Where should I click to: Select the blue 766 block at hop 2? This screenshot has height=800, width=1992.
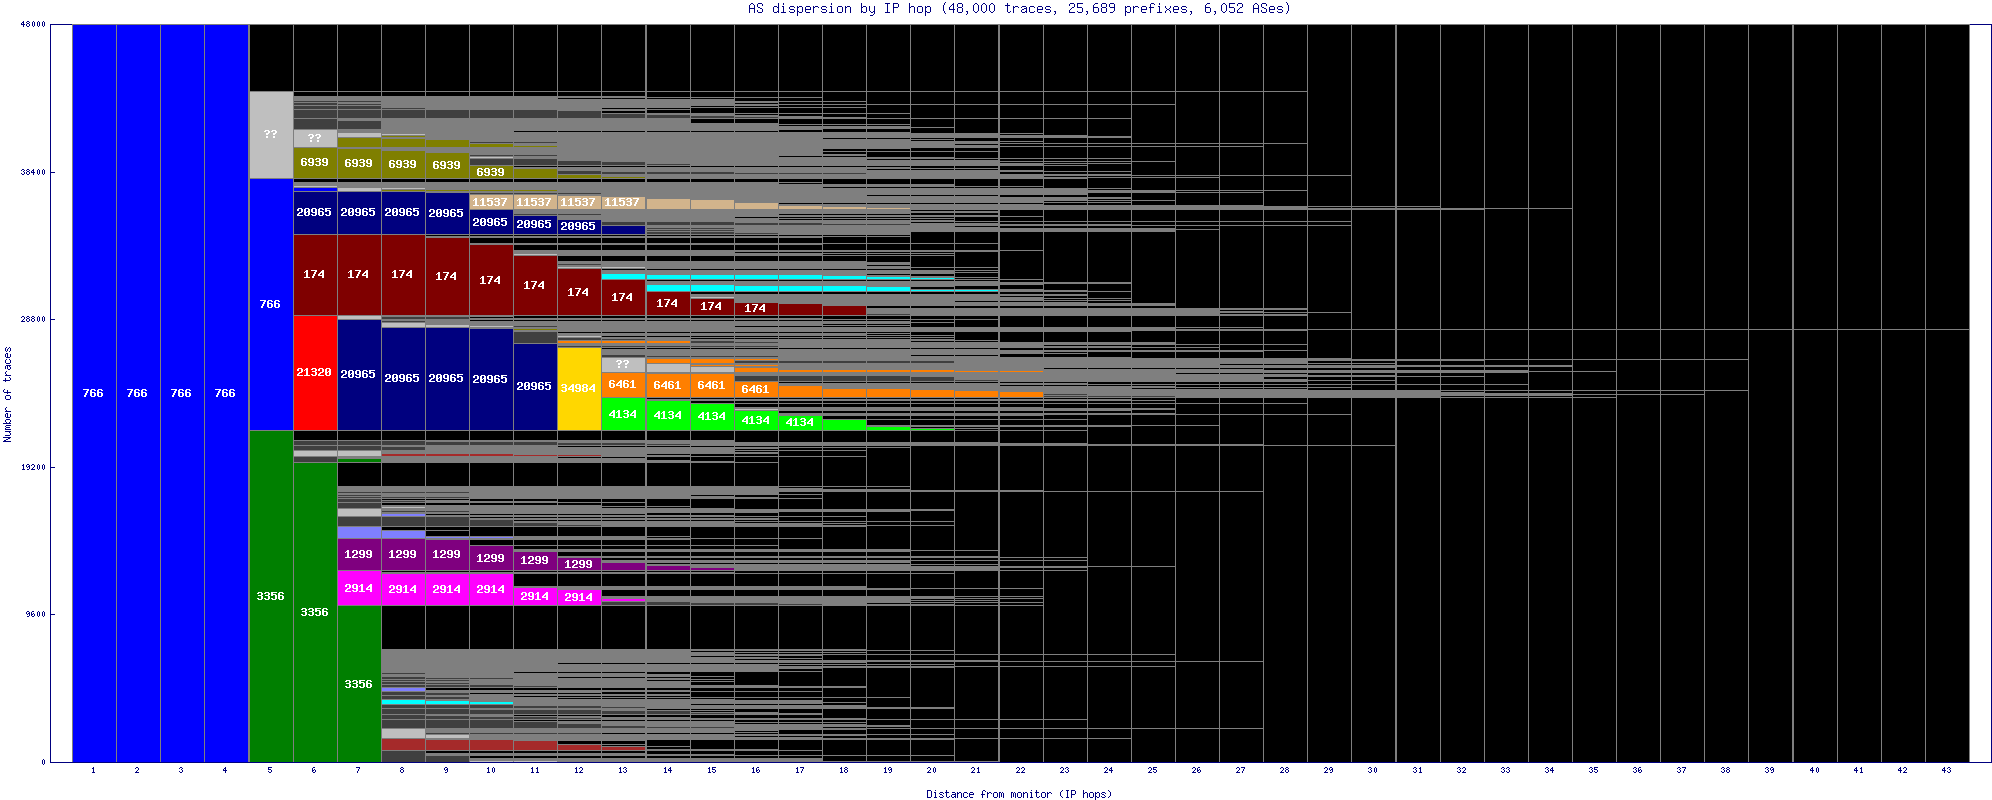point(138,393)
